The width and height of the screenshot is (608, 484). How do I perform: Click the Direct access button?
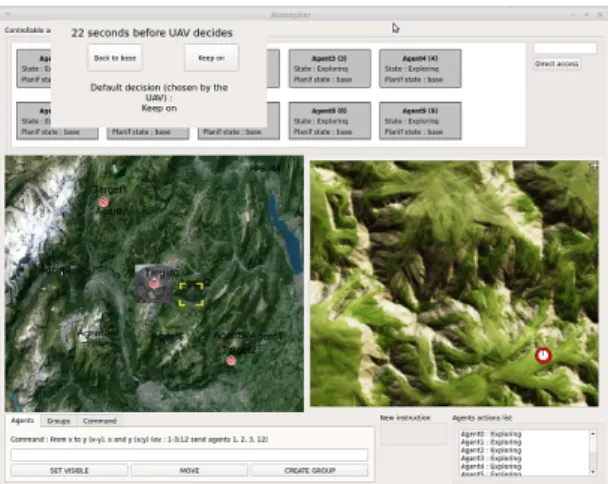tap(557, 64)
